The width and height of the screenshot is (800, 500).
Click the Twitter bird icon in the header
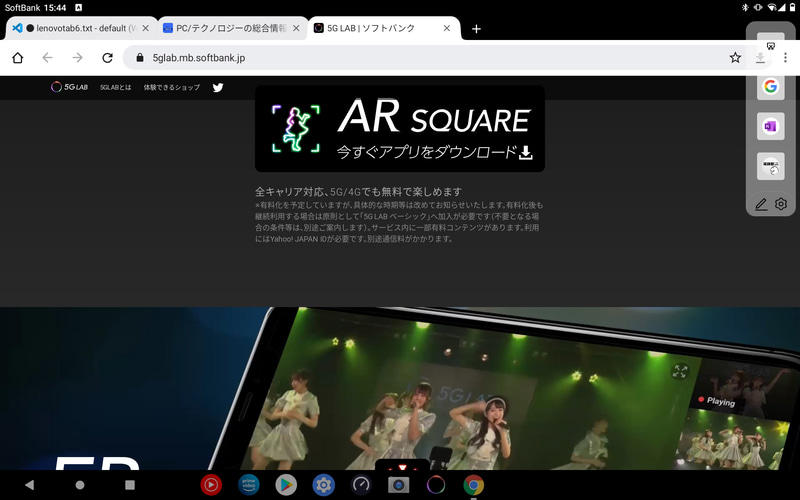click(x=218, y=87)
